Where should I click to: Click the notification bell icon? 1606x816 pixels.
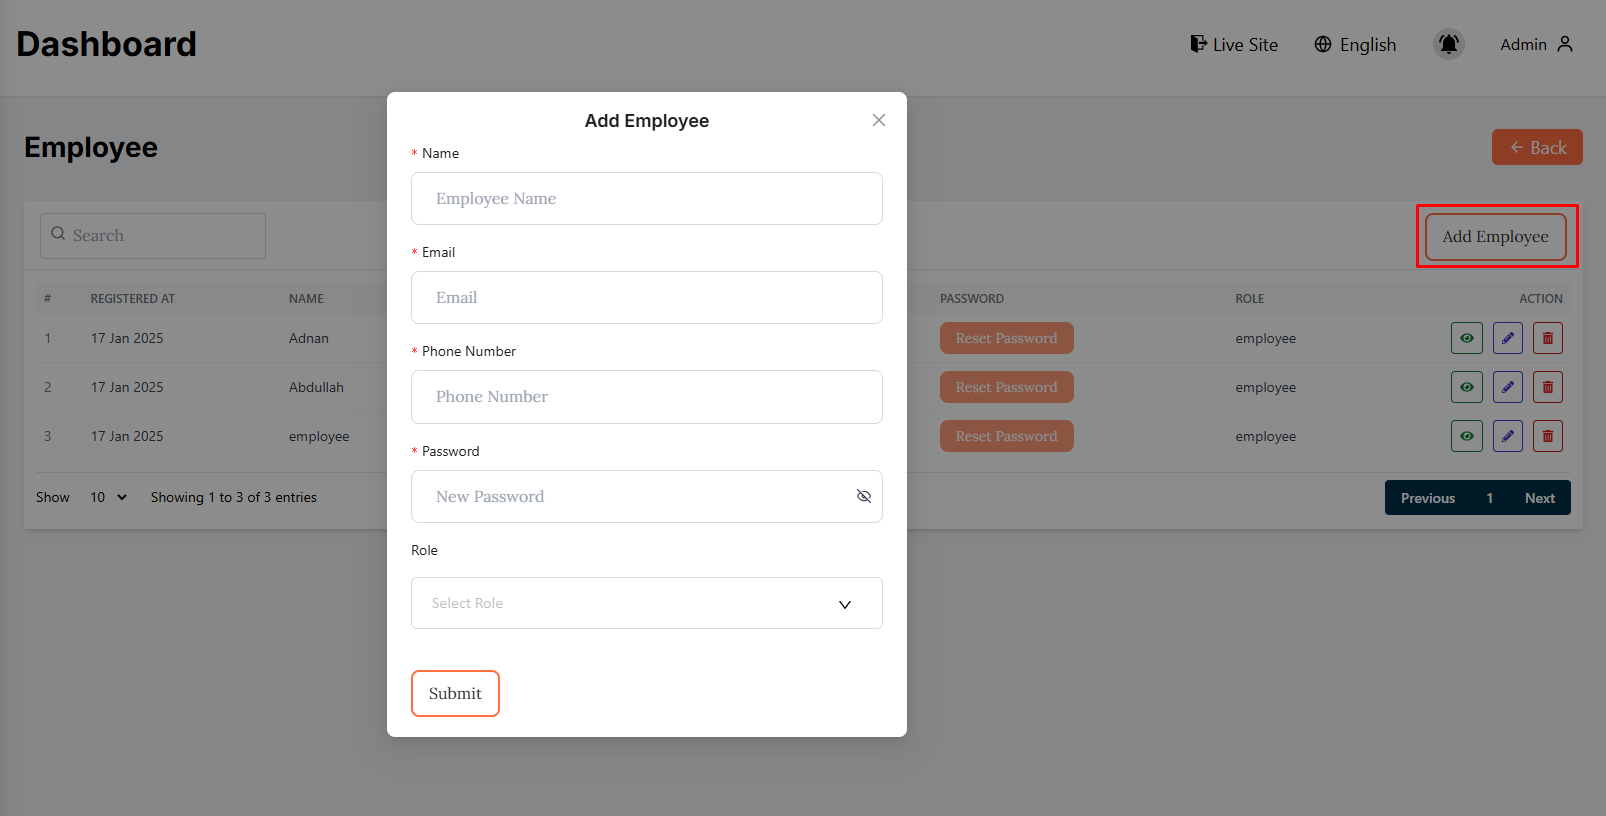pos(1448,44)
